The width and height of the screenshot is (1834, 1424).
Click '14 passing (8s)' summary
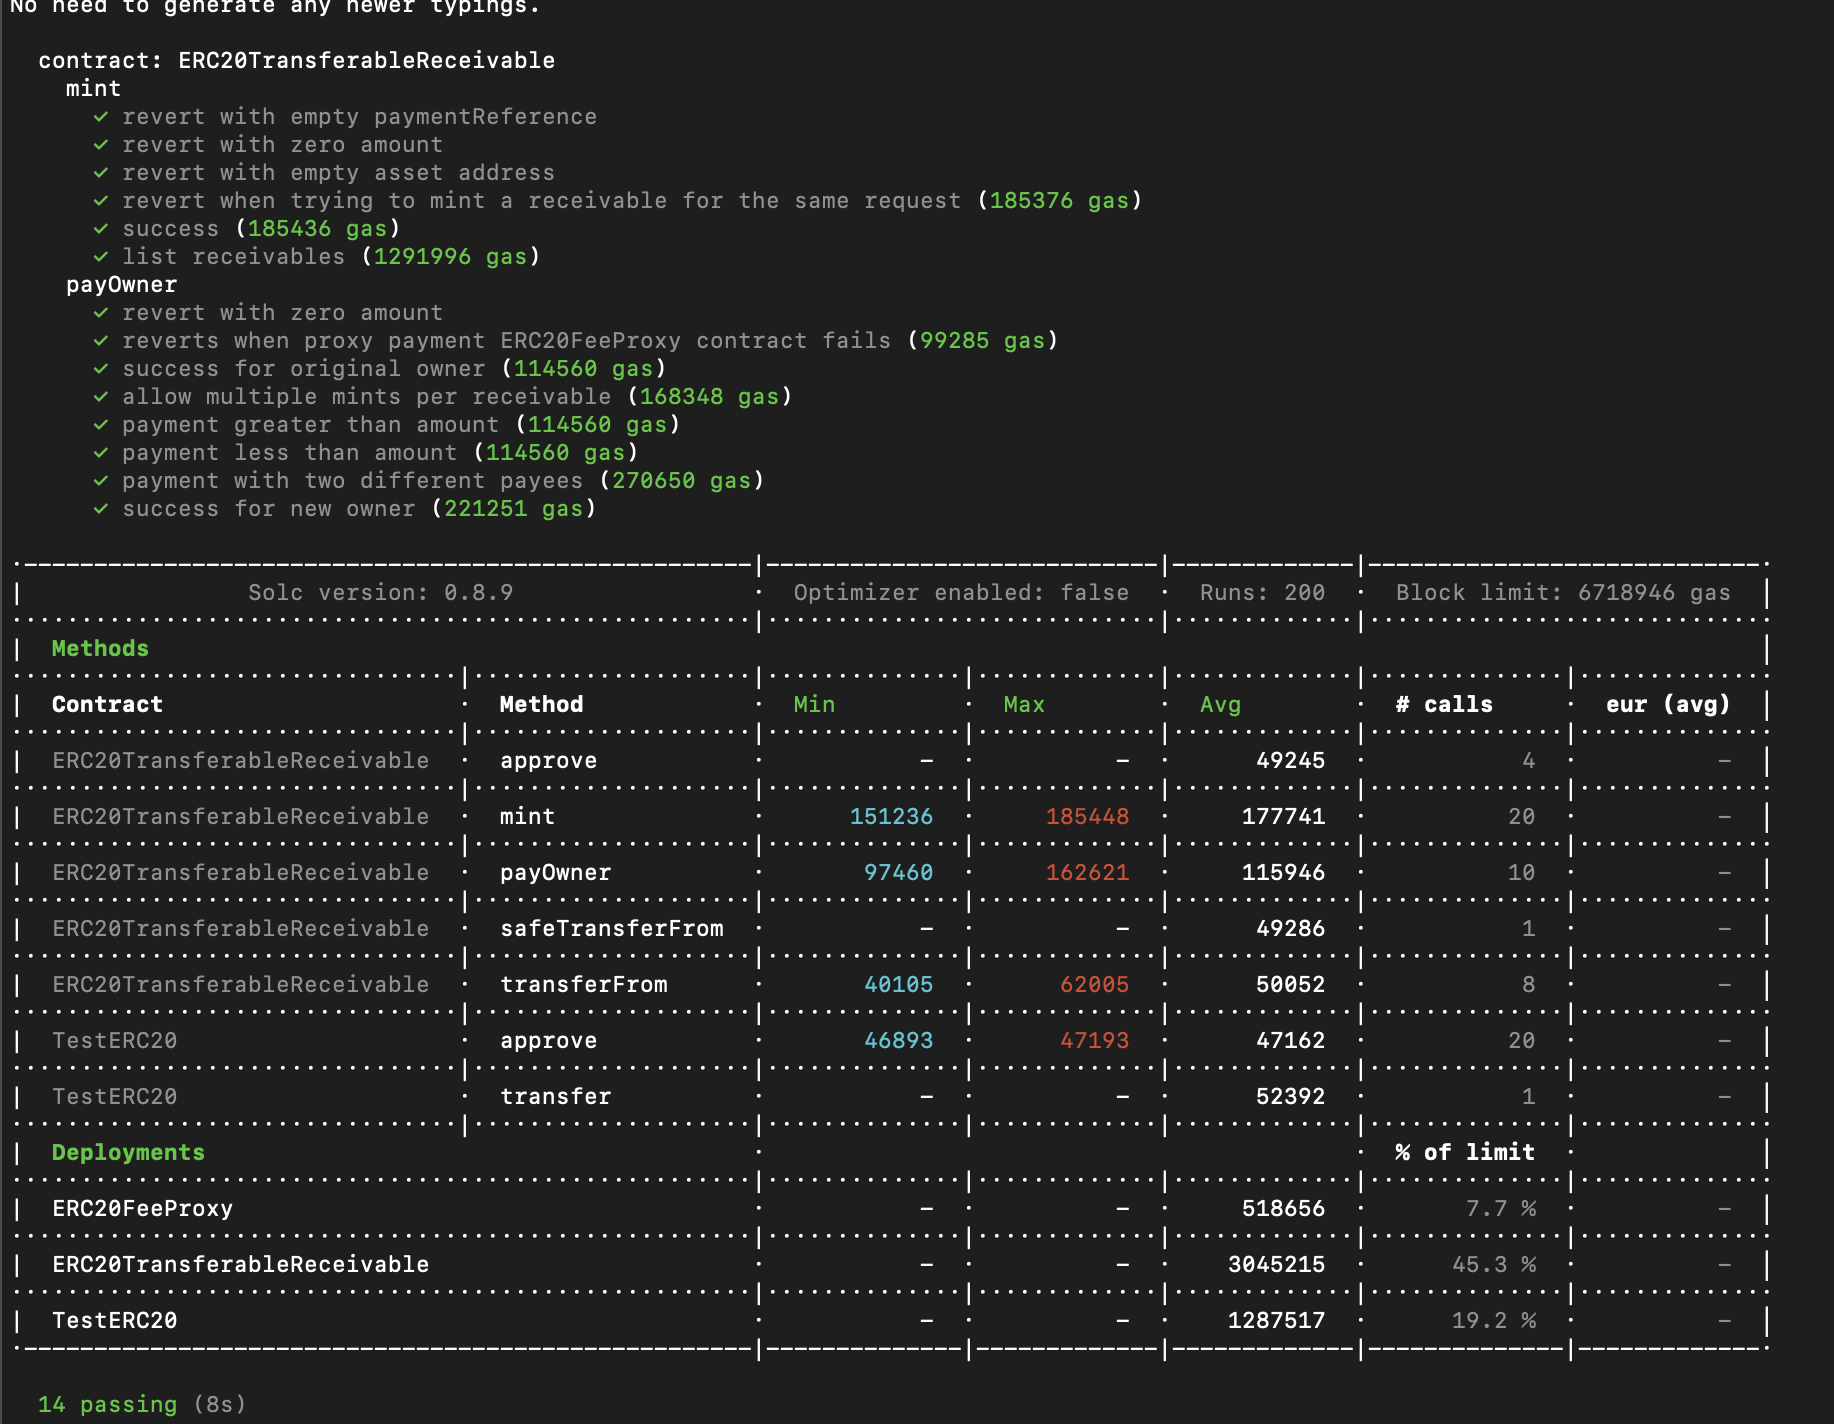[x=142, y=1405]
